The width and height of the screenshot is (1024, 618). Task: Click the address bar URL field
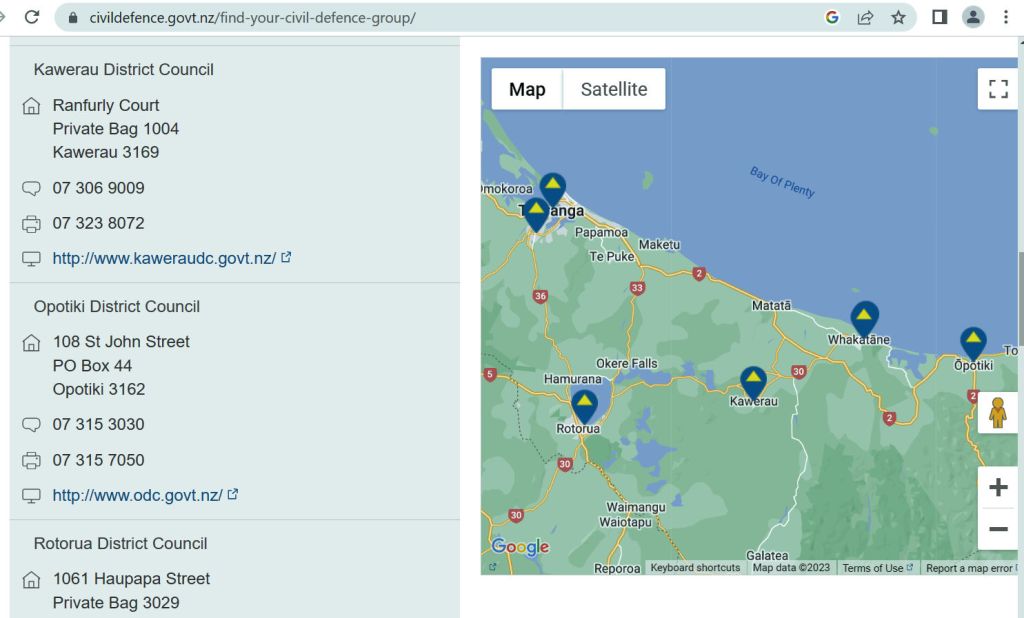coord(400,17)
